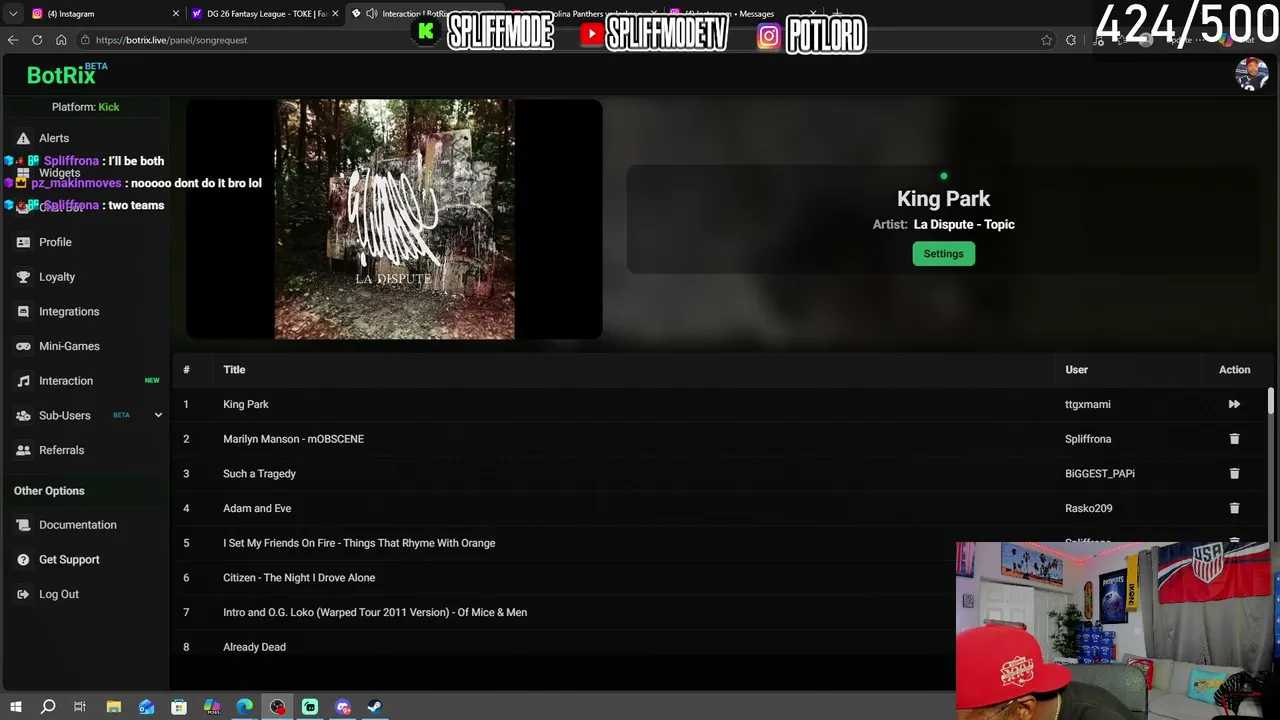1280x720 pixels.
Task: Click the username BiGGEST_PAPi
Action: click(1100, 474)
